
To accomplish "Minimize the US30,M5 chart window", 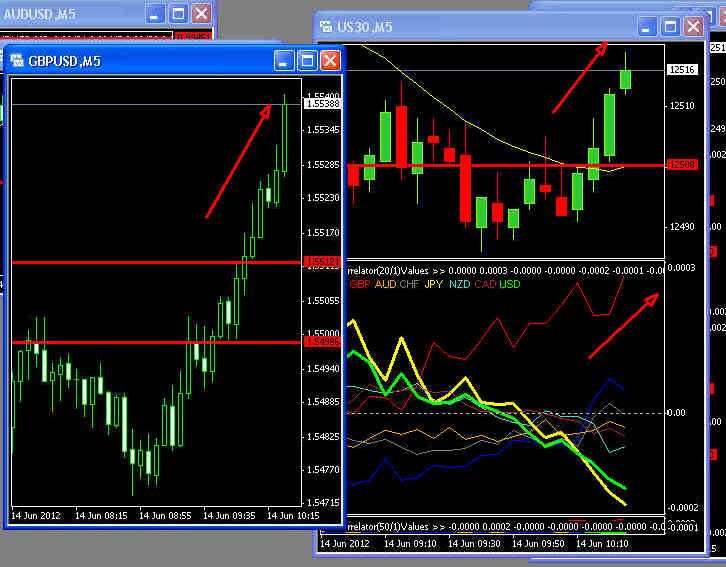I will coord(648,27).
